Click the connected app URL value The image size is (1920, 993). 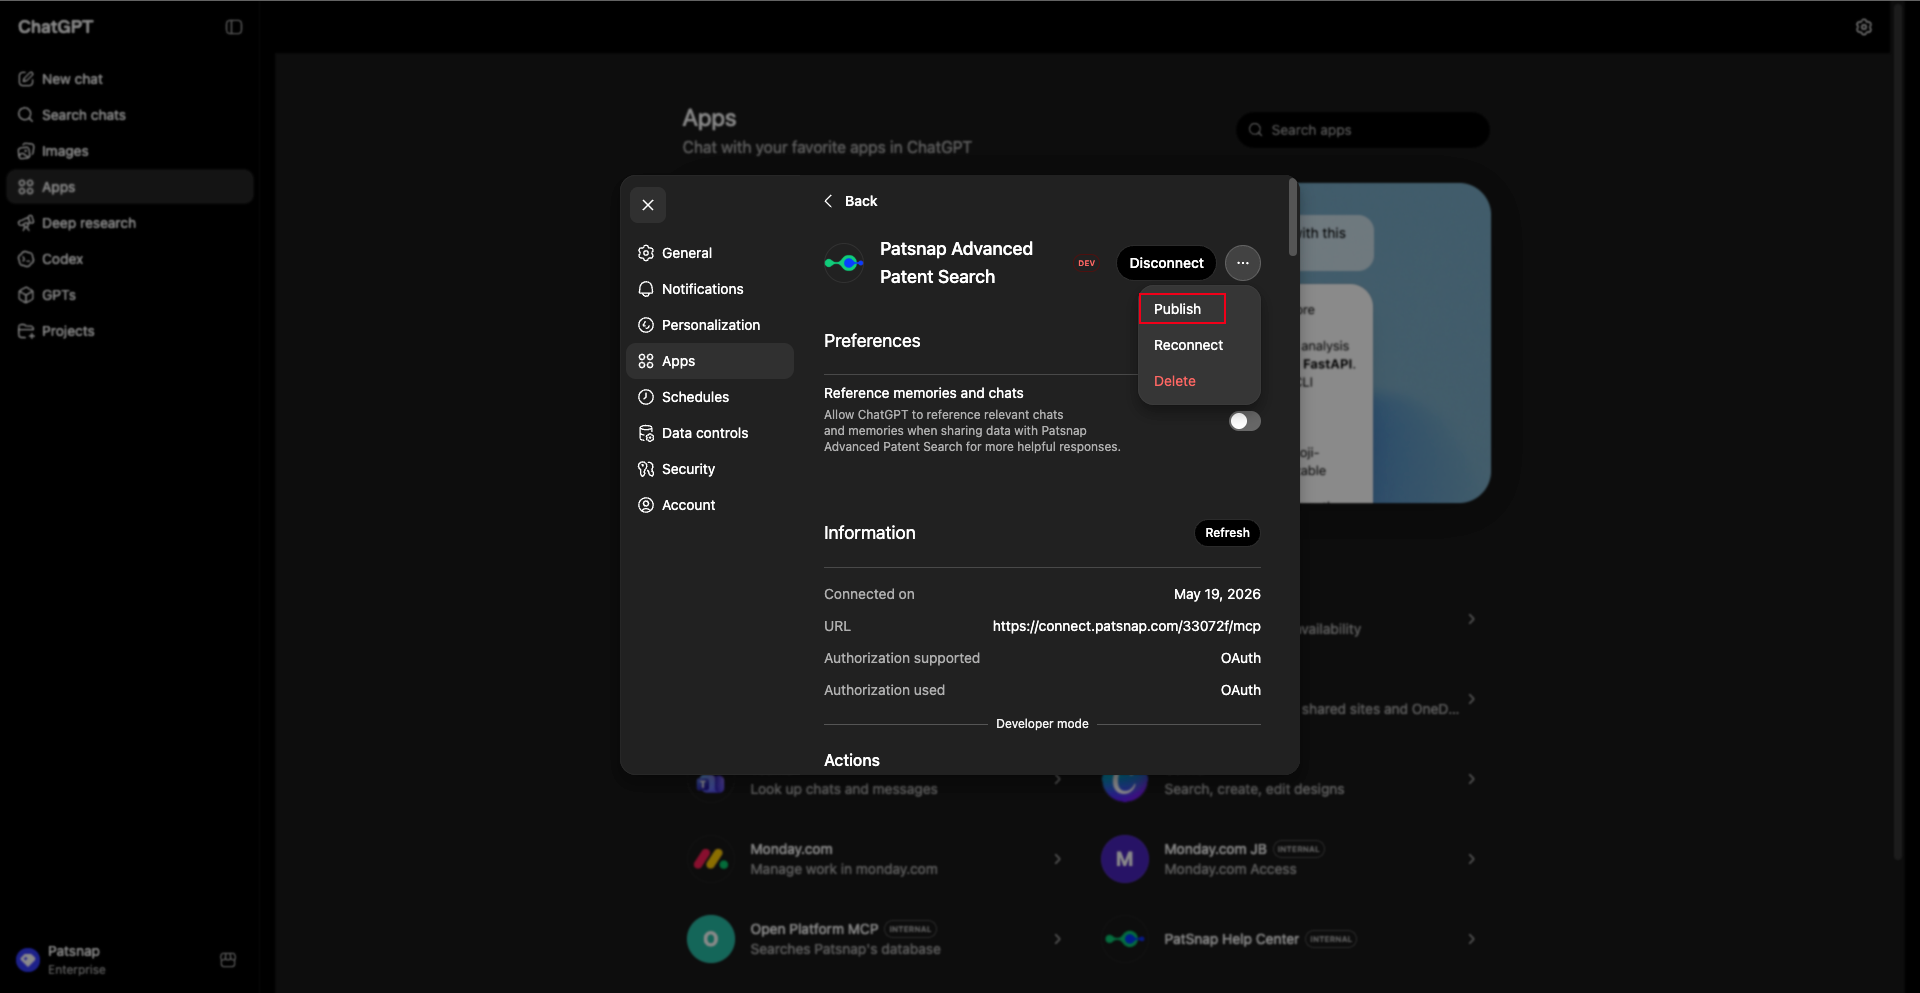[1126, 626]
